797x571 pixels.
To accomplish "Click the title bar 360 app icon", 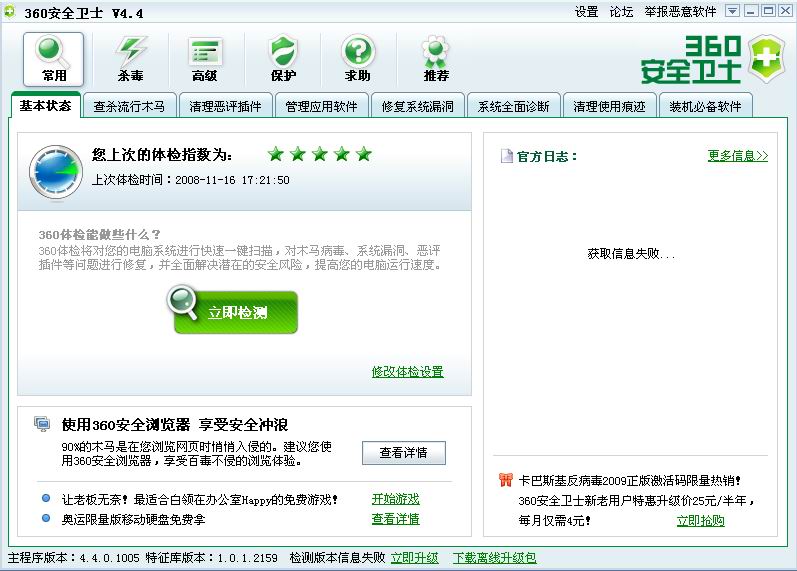I will pos(10,11).
